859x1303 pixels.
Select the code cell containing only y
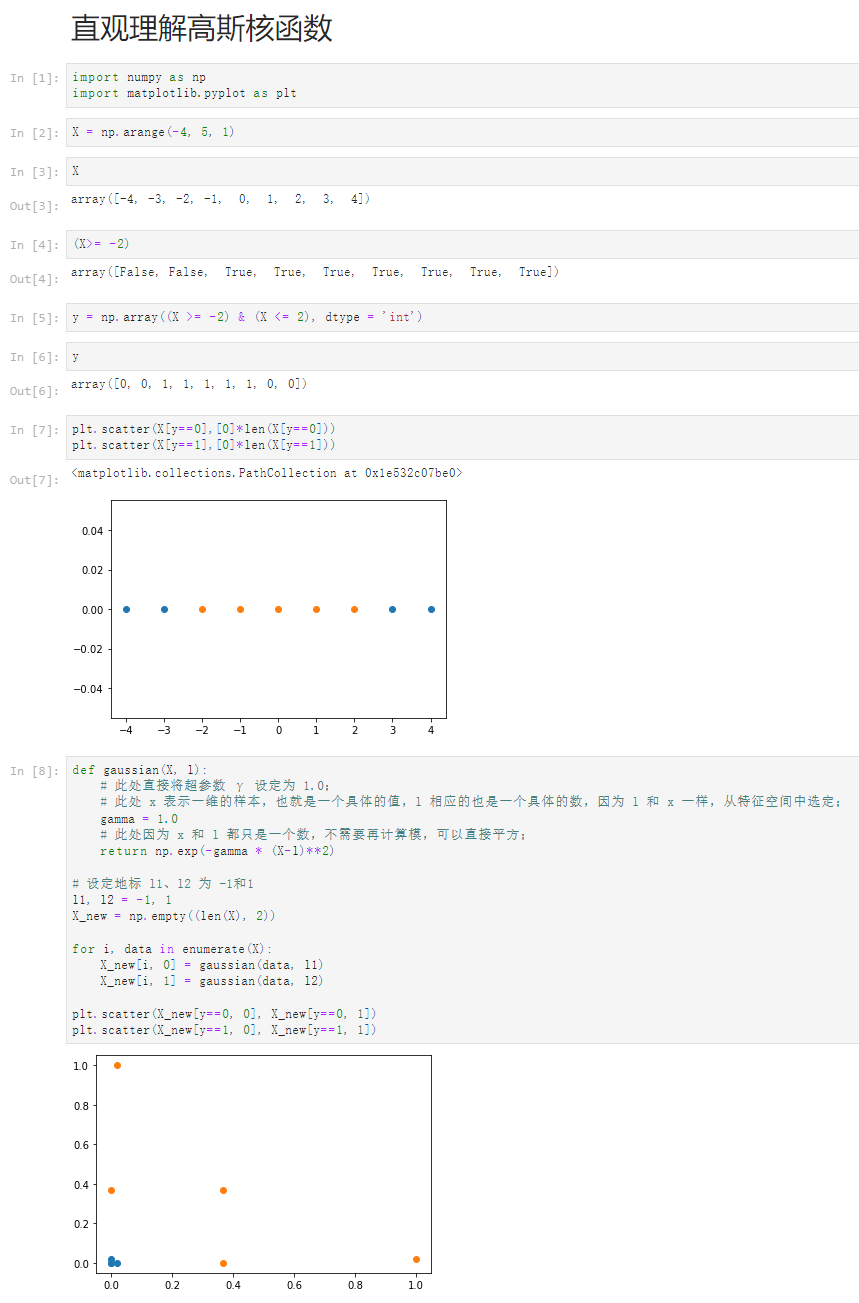[462, 356]
